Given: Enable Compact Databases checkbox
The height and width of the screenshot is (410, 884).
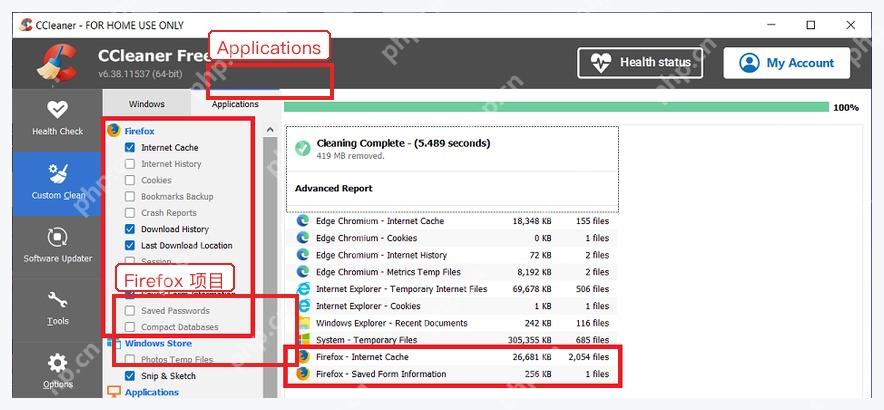Looking at the screenshot, I should (x=130, y=327).
